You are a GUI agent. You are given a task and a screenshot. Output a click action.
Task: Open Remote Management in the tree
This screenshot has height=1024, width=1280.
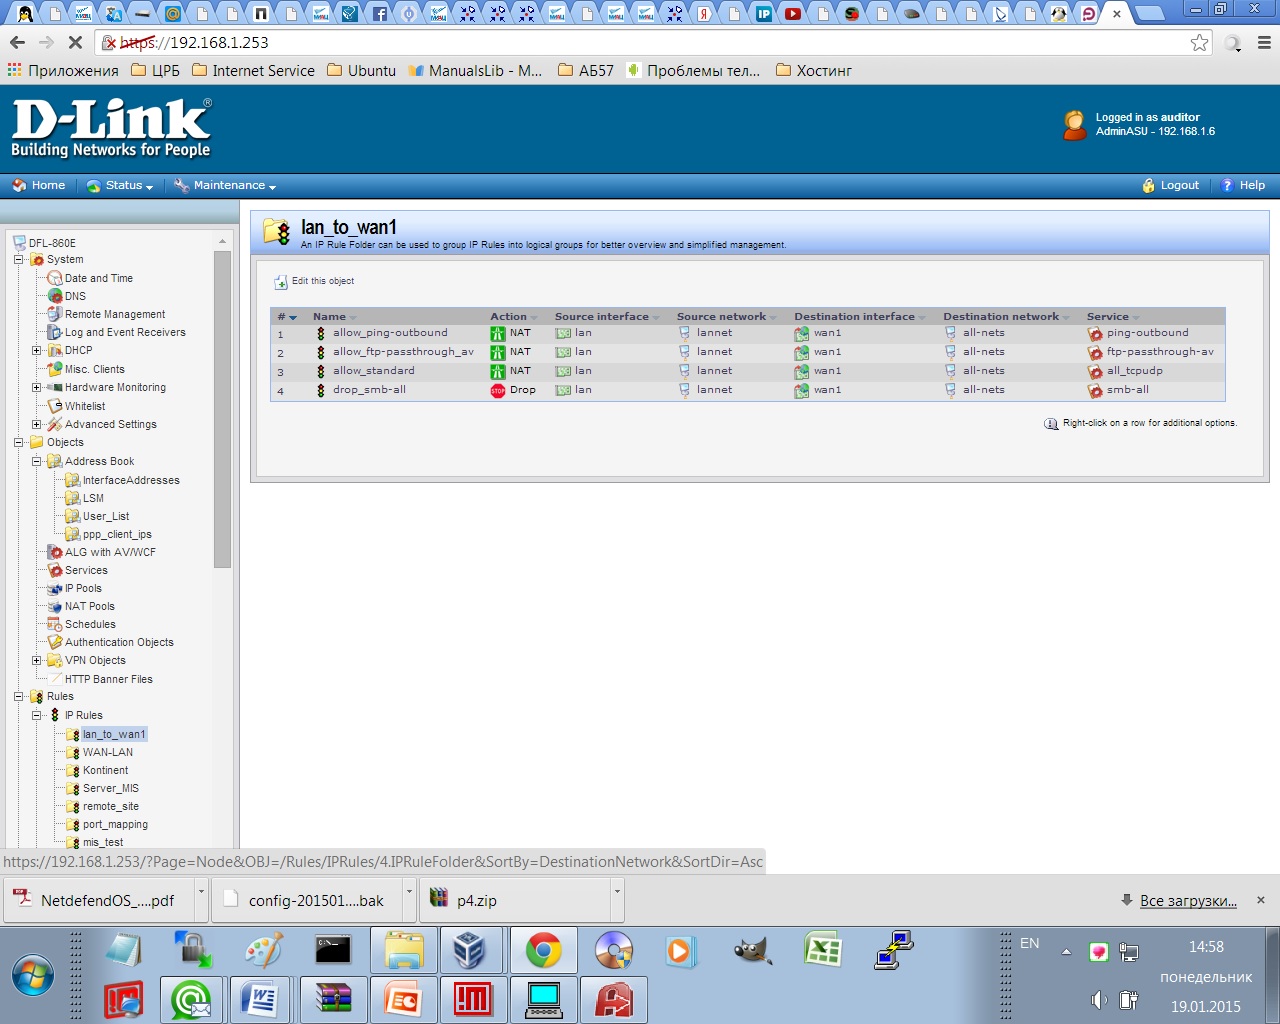115,314
